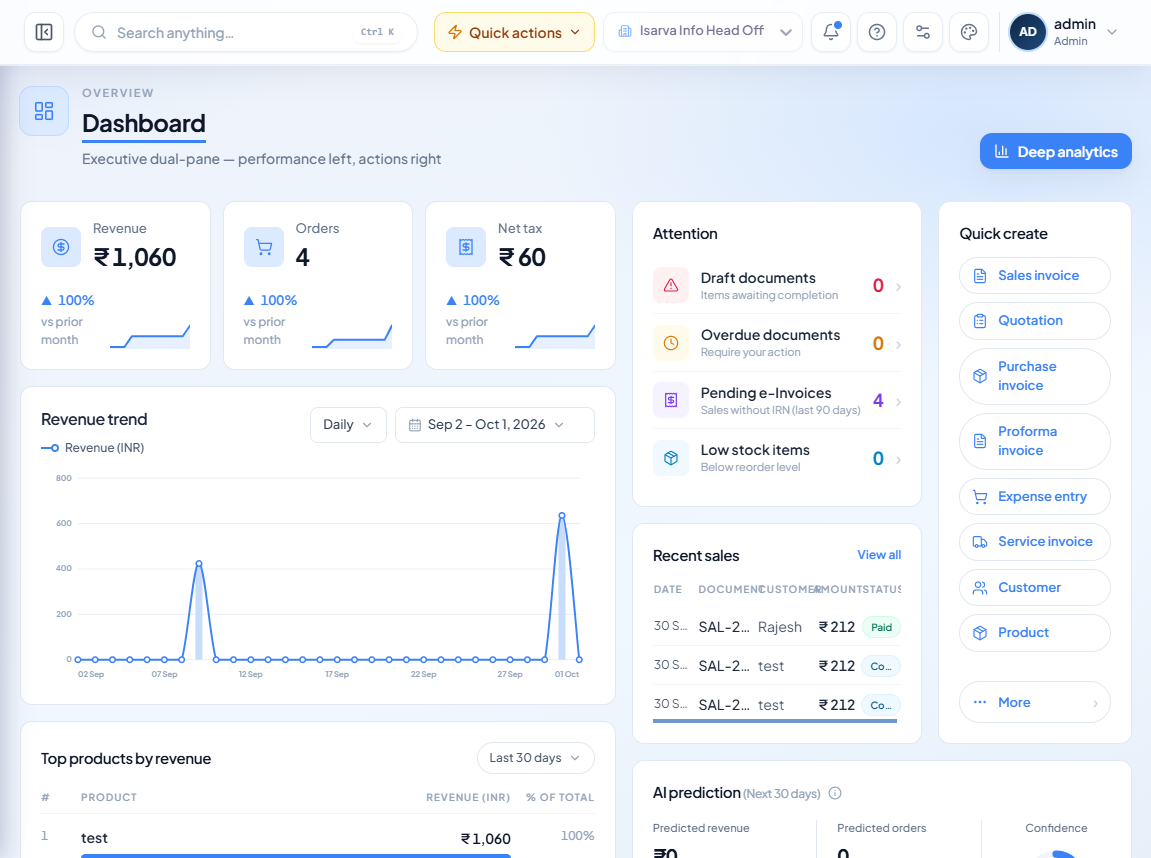Create a Proforma invoice

point(1034,441)
